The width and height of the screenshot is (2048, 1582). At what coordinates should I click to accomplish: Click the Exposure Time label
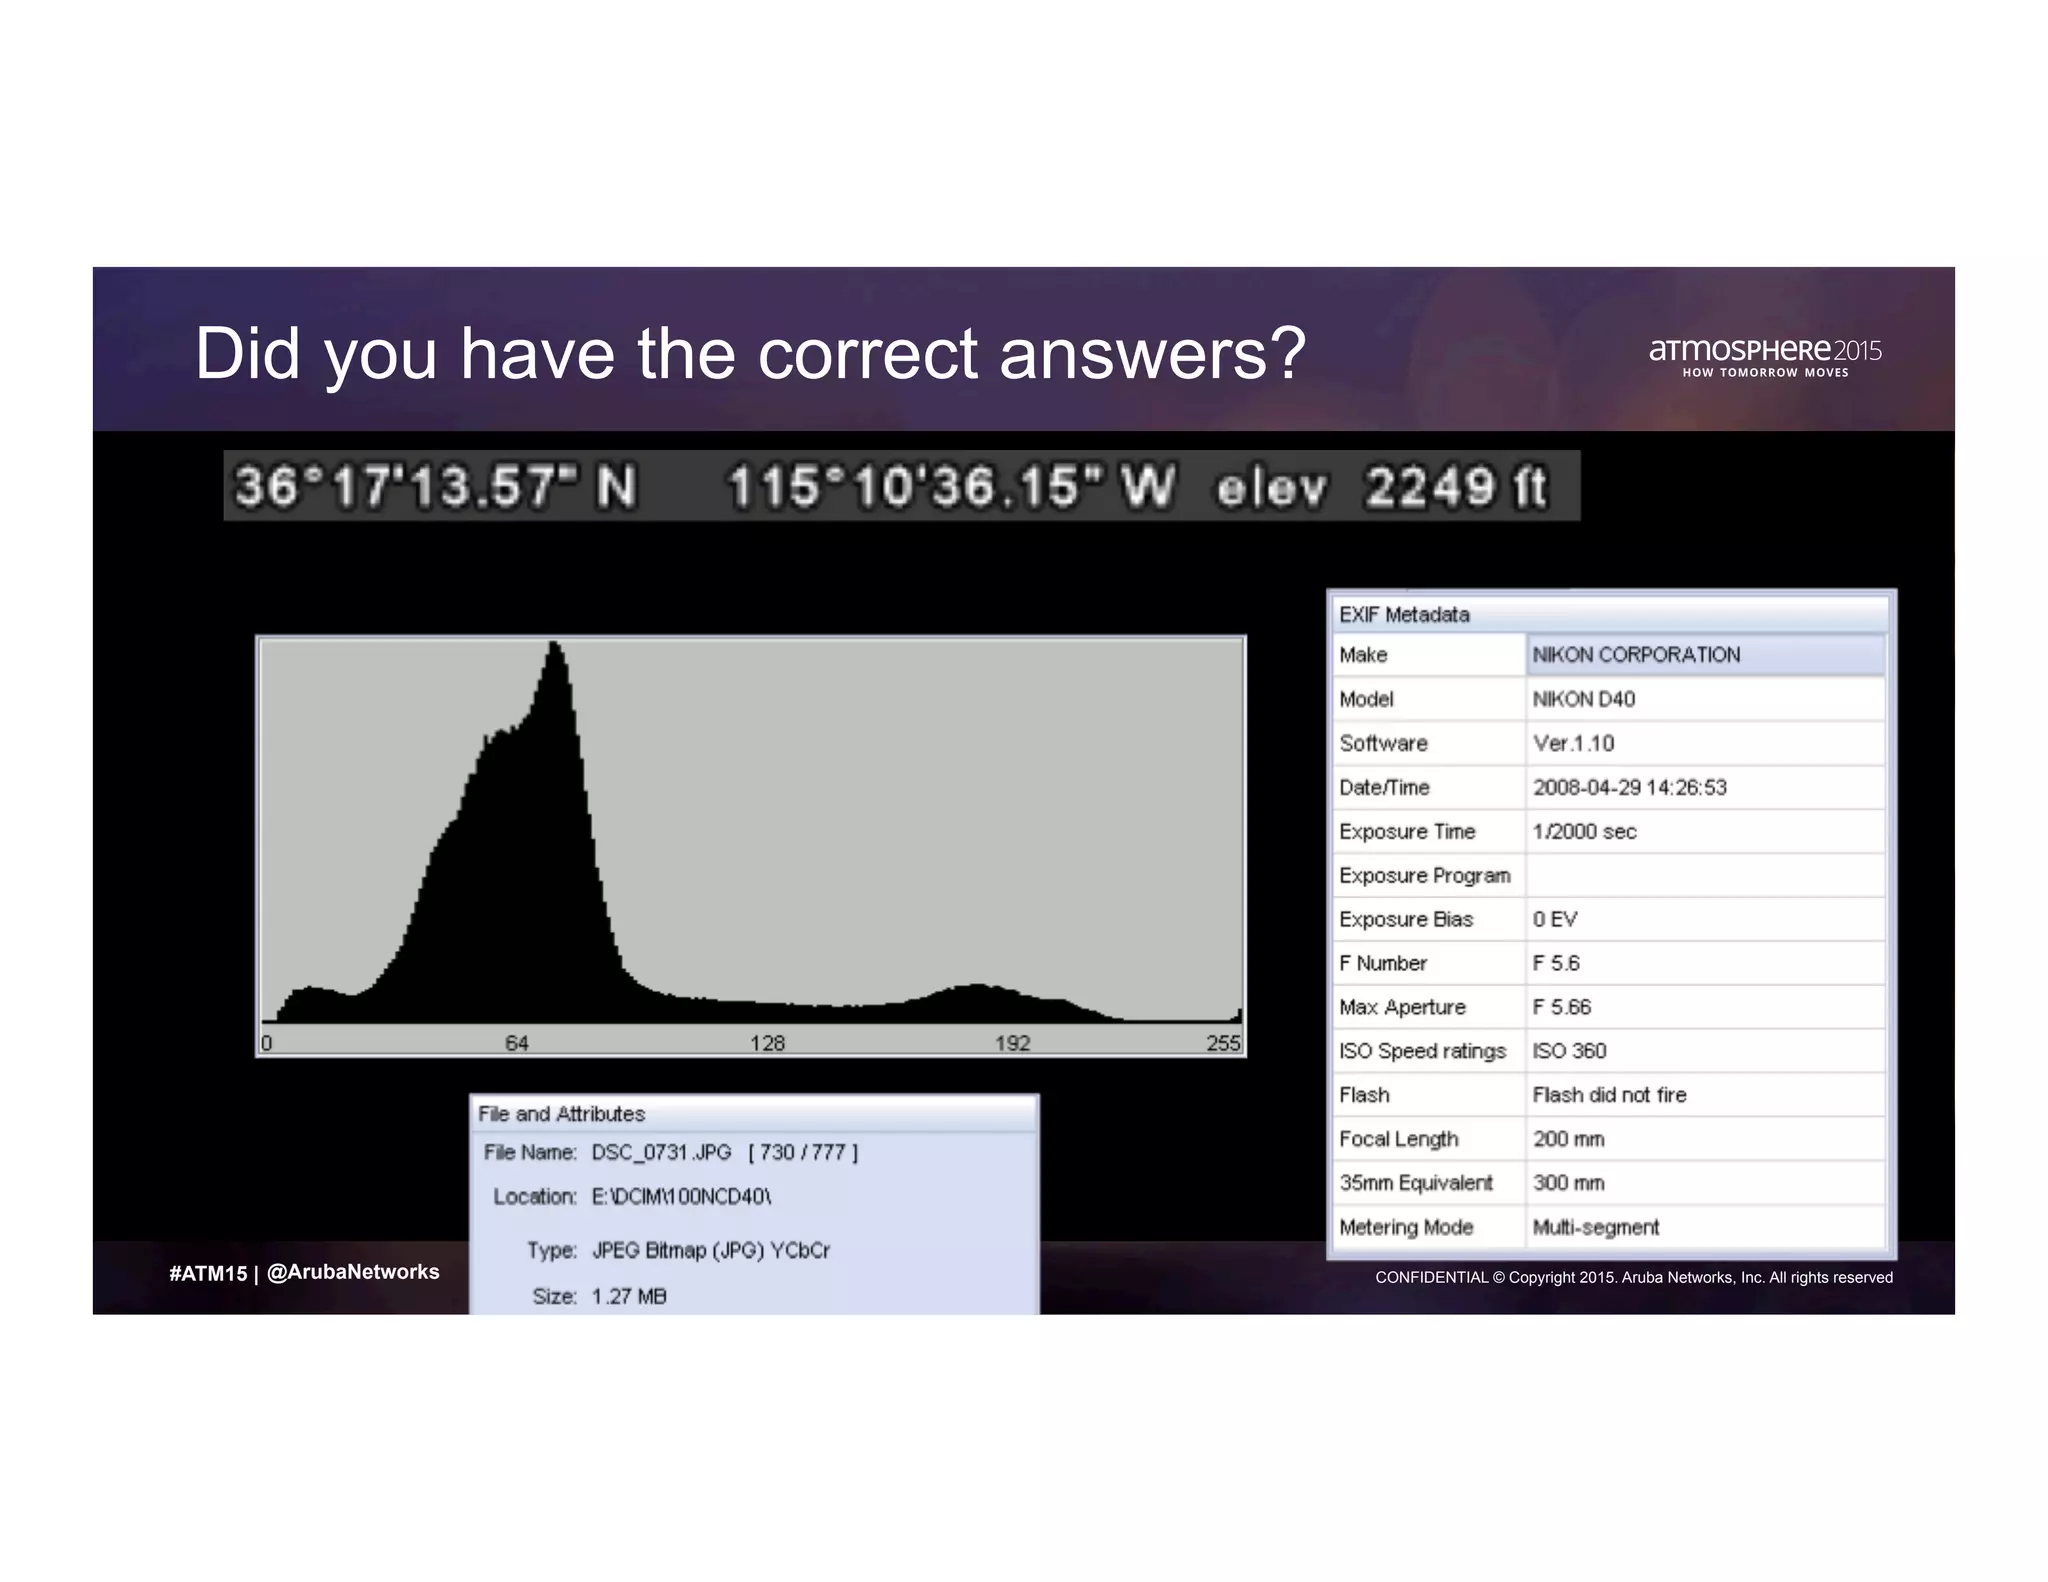pyautogui.click(x=1407, y=831)
